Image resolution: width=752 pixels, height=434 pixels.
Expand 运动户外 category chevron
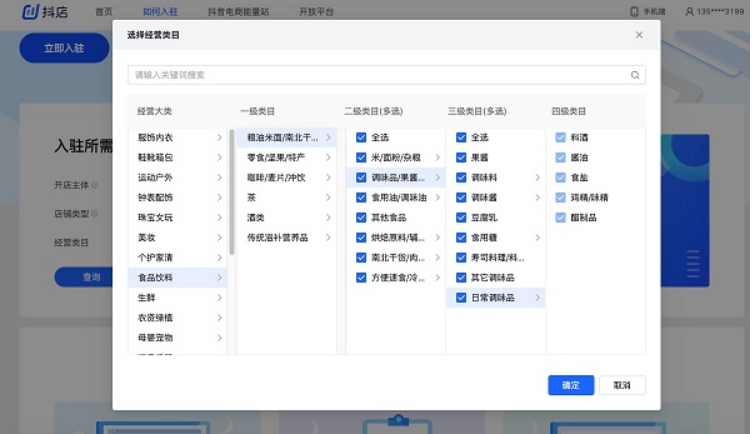(x=219, y=177)
